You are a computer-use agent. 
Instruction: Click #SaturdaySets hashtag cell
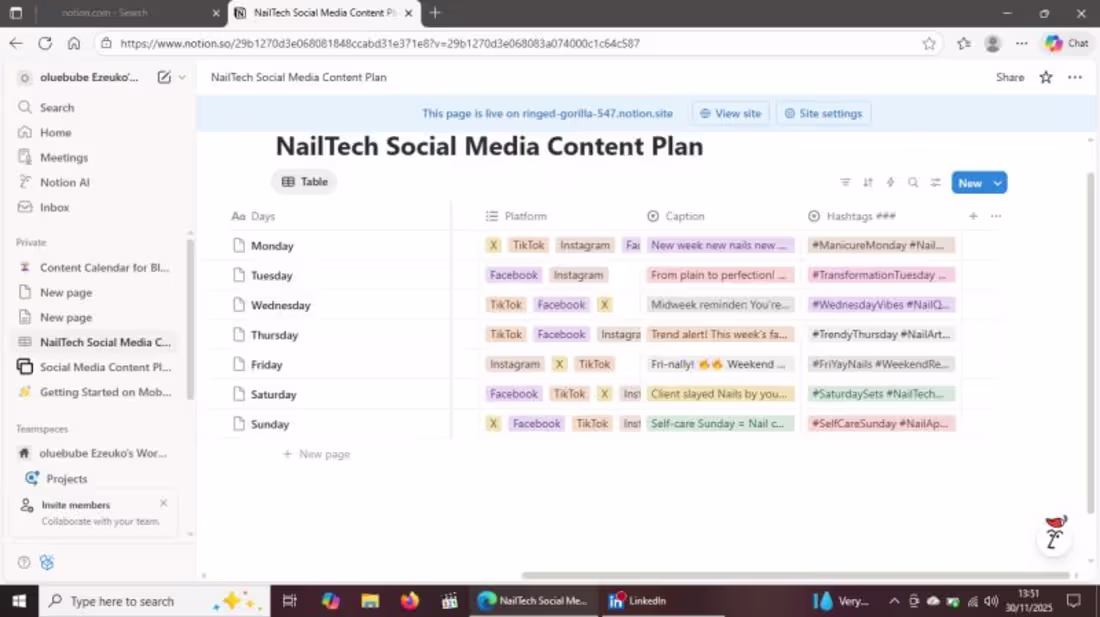tap(881, 394)
